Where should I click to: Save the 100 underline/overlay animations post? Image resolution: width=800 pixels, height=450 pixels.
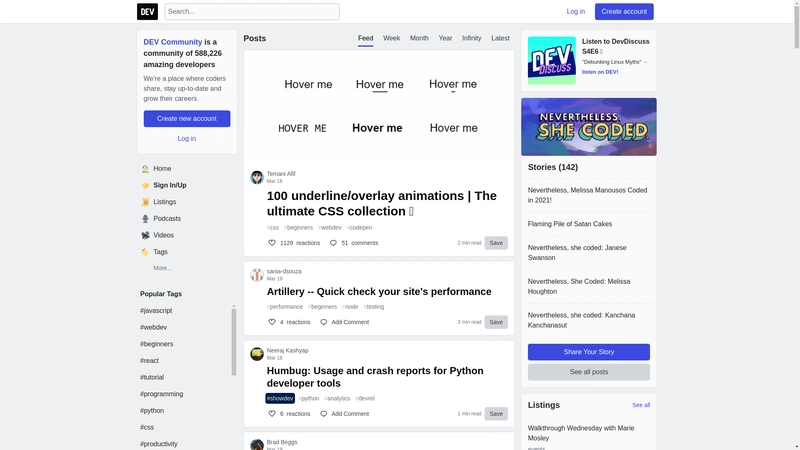pyautogui.click(x=496, y=243)
